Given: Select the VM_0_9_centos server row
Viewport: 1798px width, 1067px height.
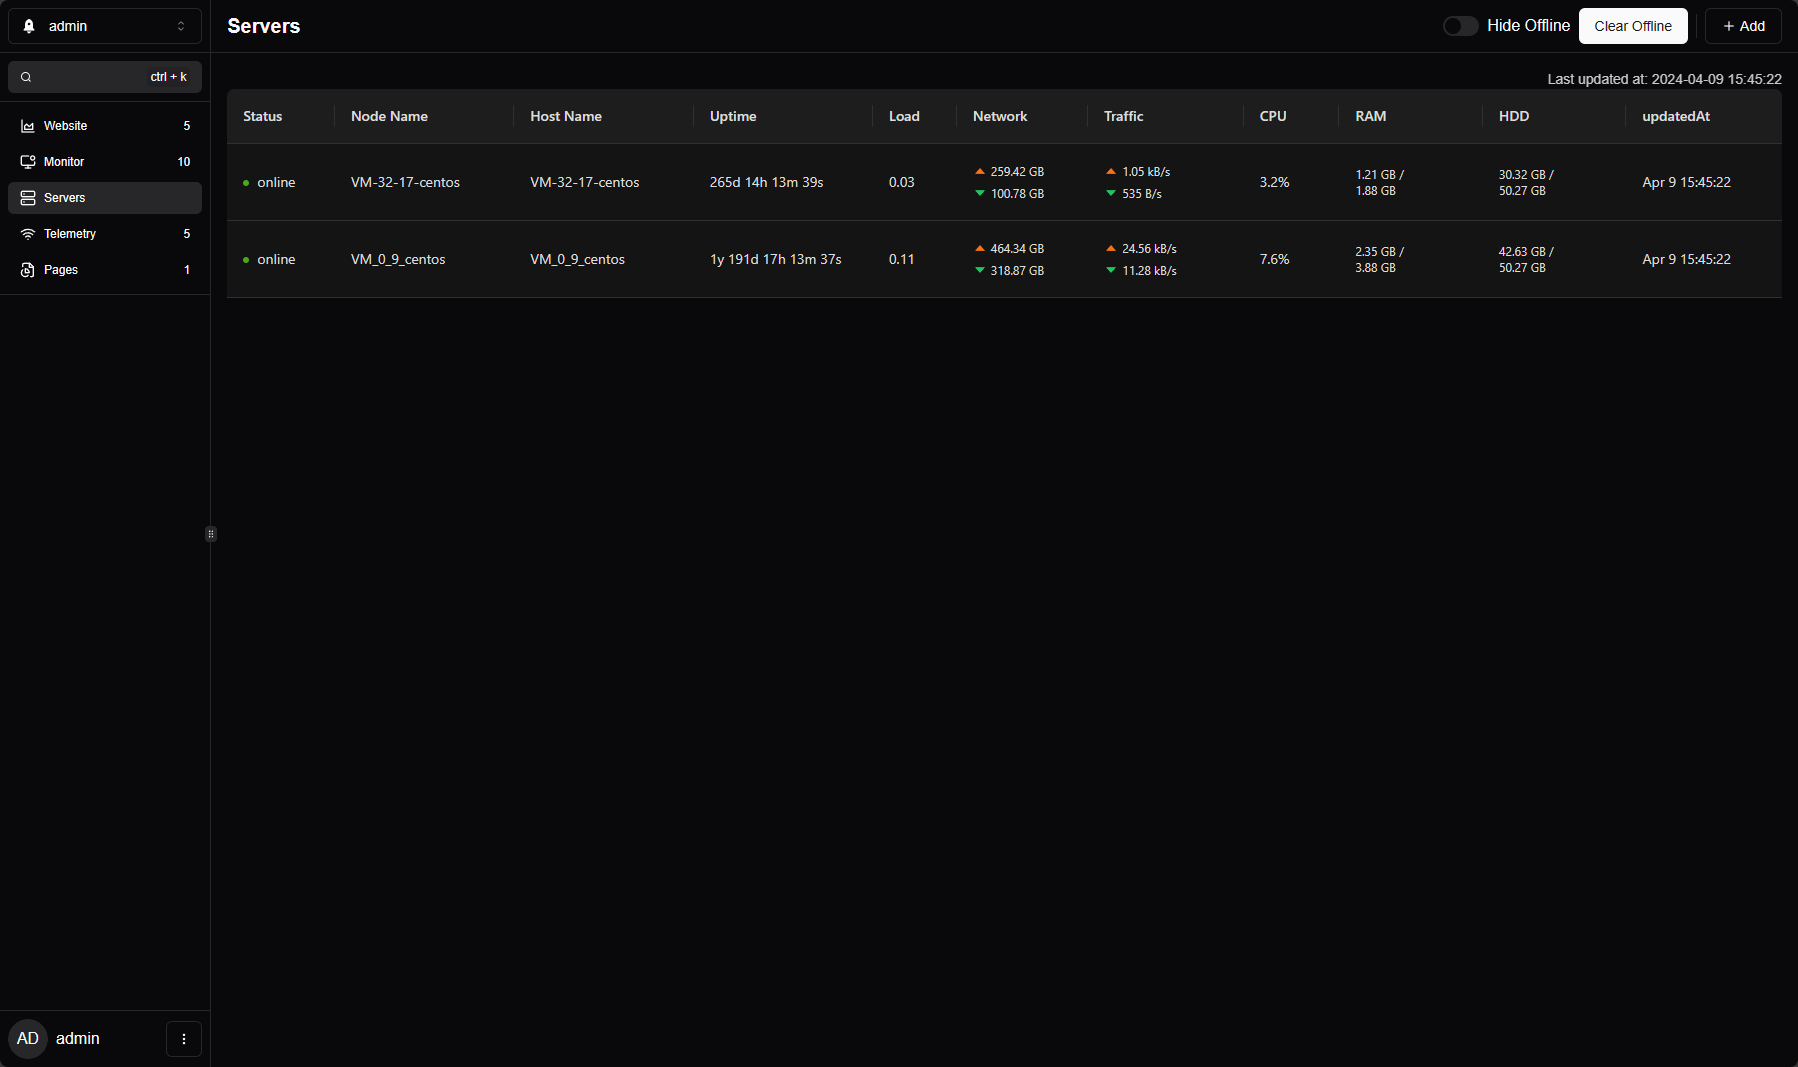Looking at the screenshot, I should [1004, 259].
